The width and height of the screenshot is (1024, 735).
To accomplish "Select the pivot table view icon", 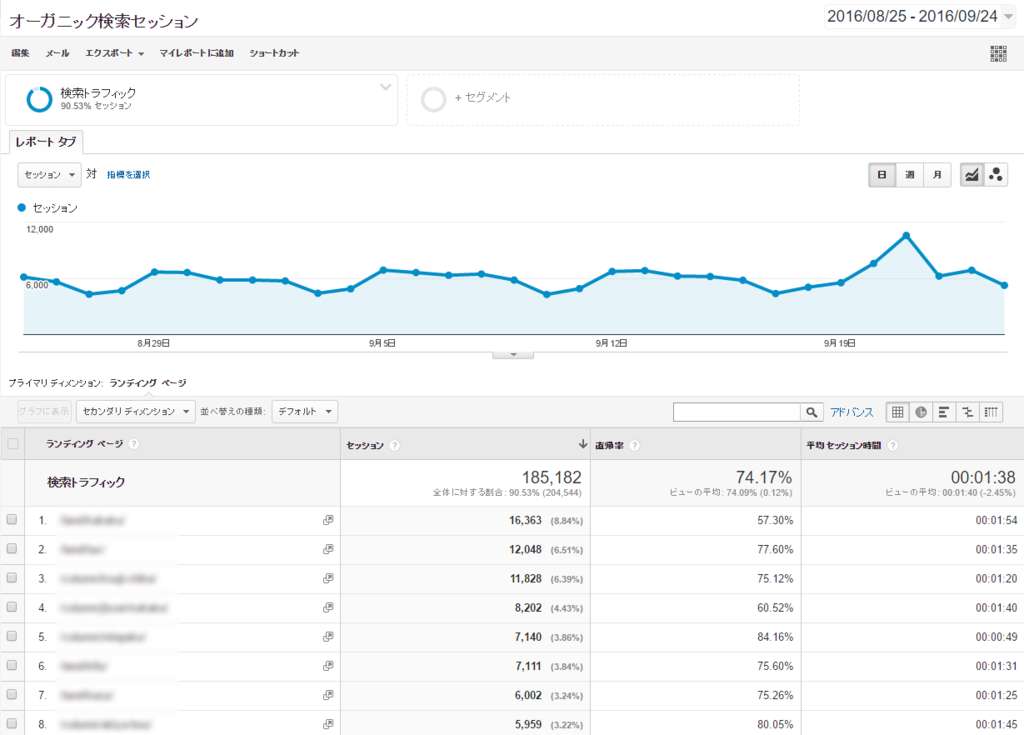I will click(991, 412).
